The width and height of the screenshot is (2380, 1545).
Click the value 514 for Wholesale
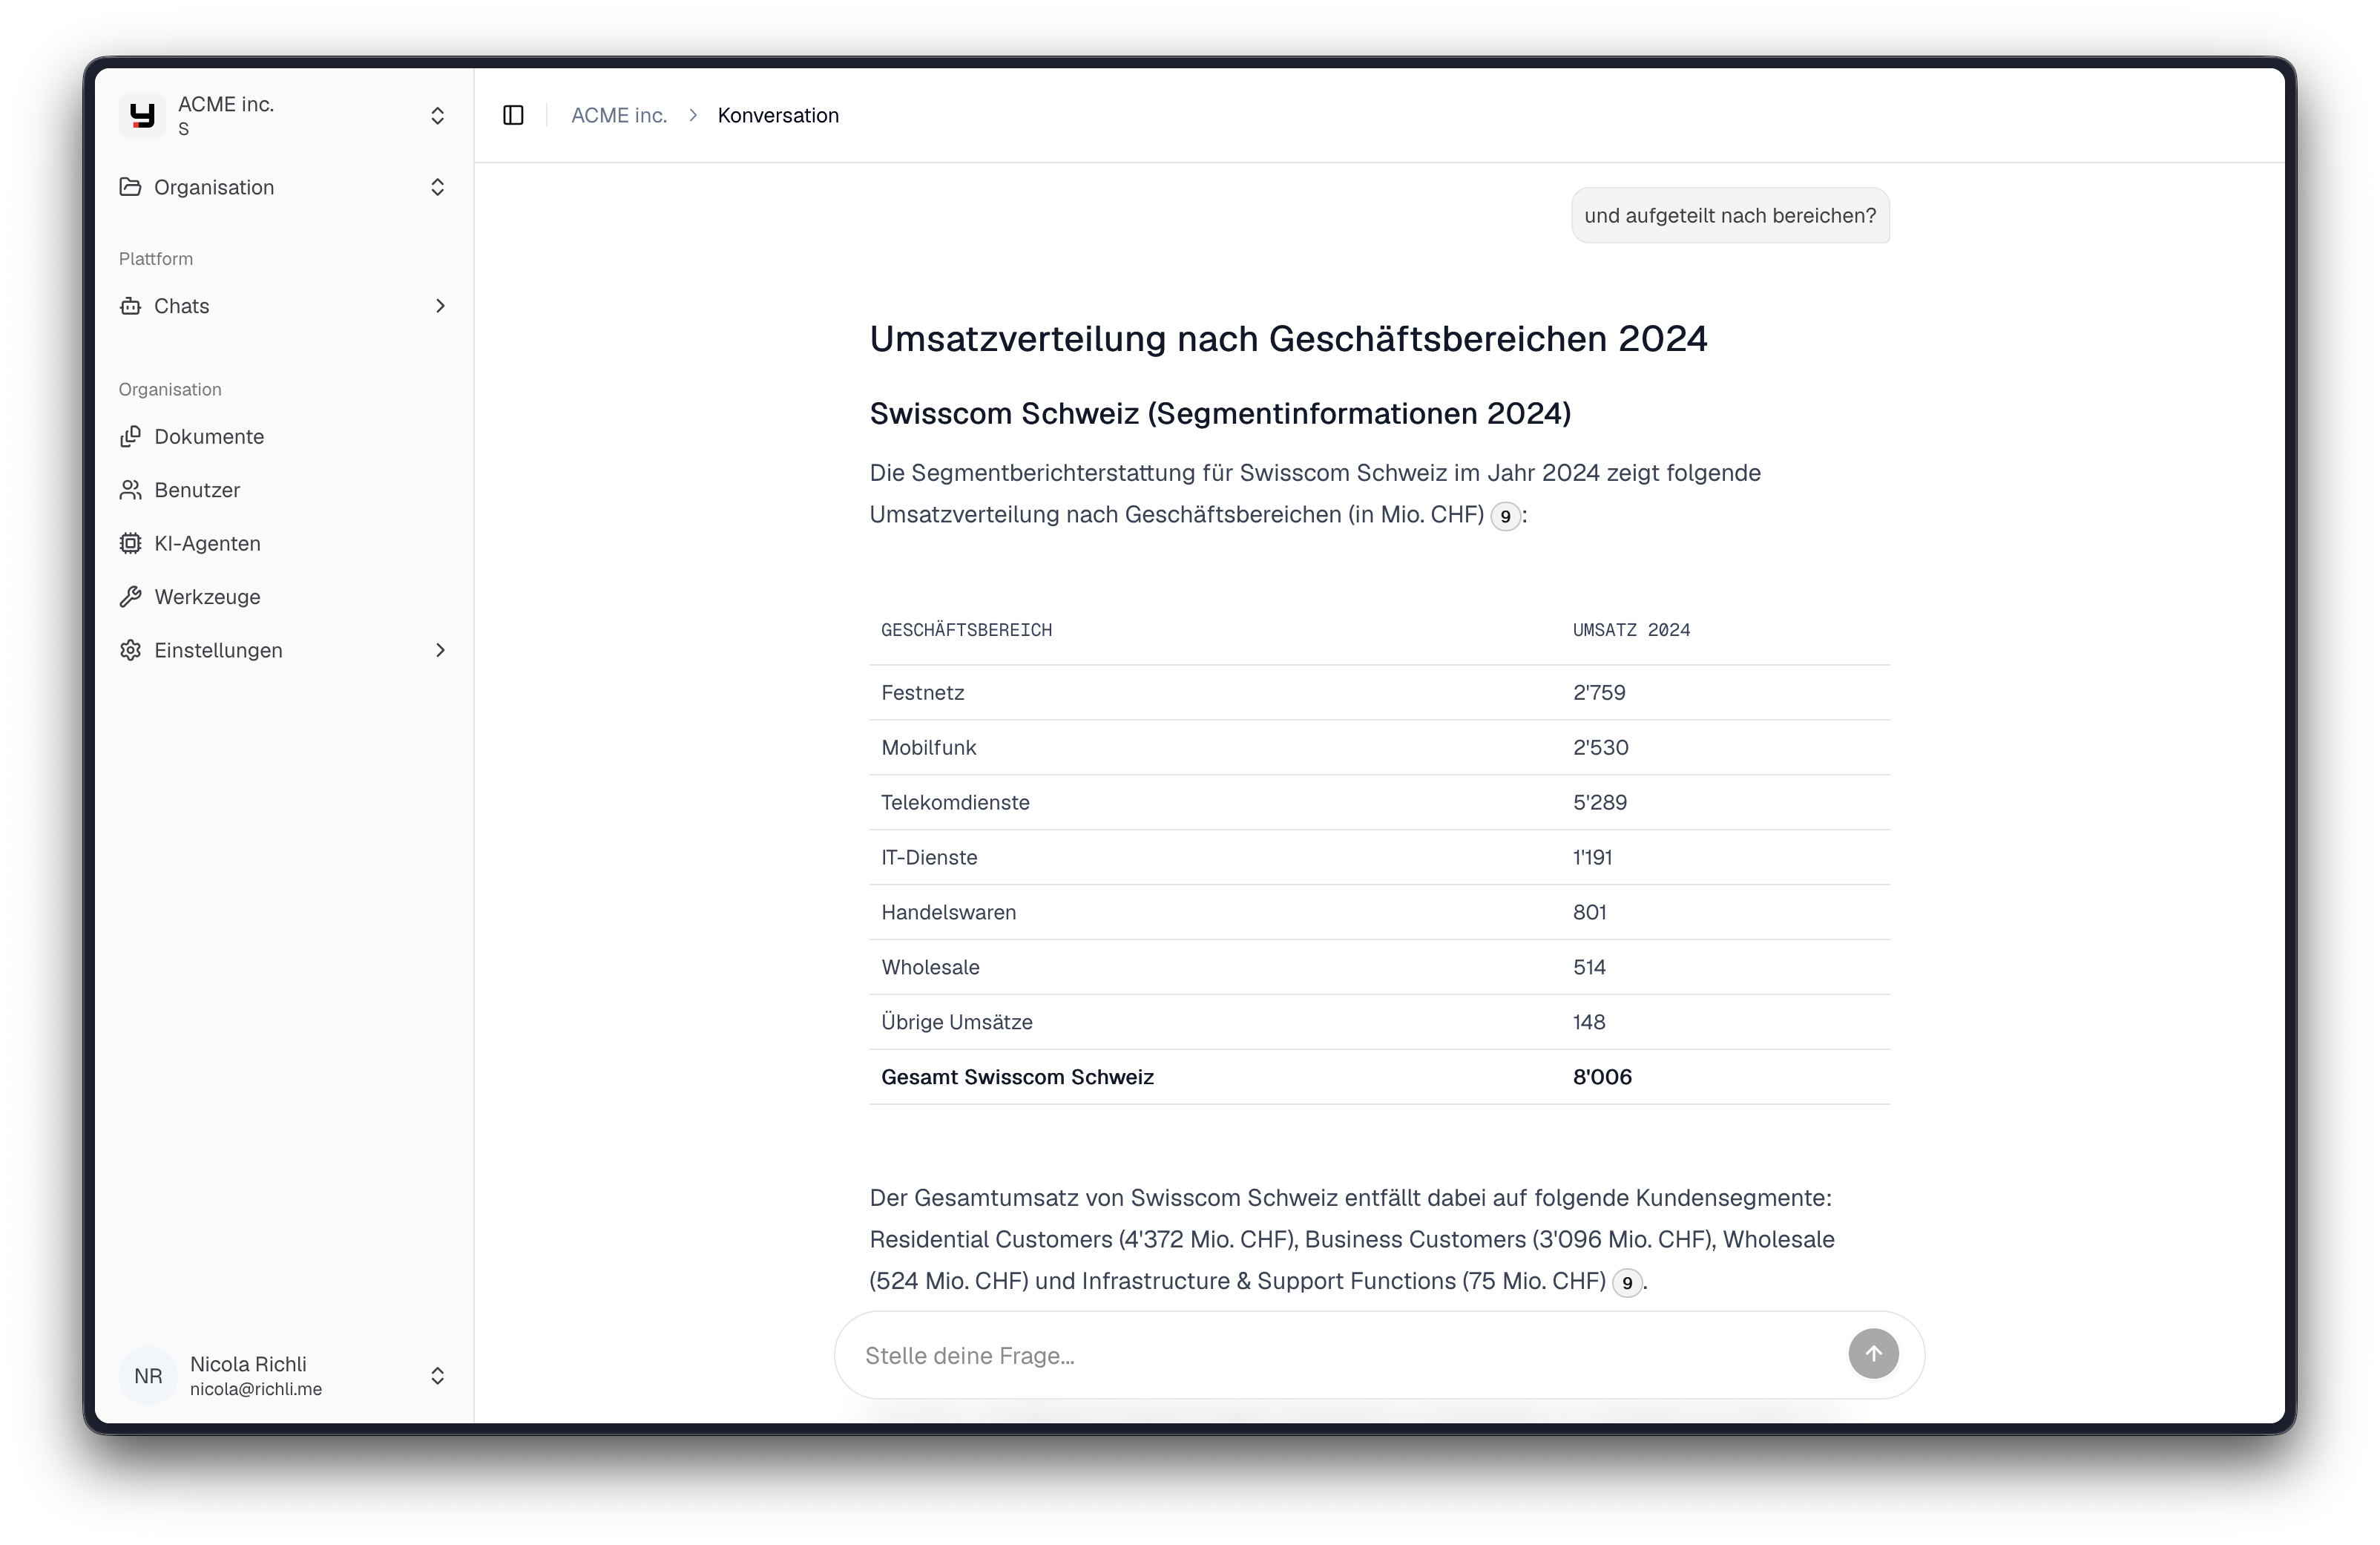pos(1589,968)
